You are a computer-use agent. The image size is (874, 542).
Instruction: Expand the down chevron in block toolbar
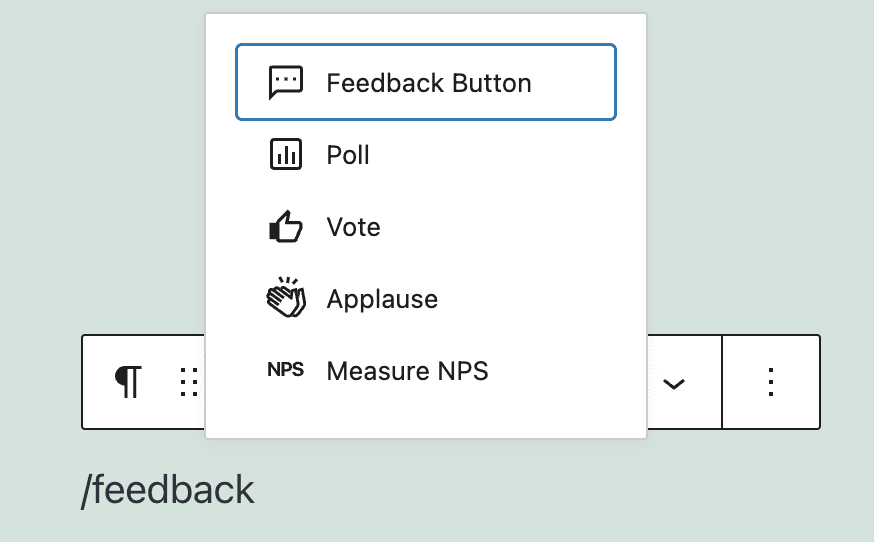pyautogui.click(x=675, y=383)
